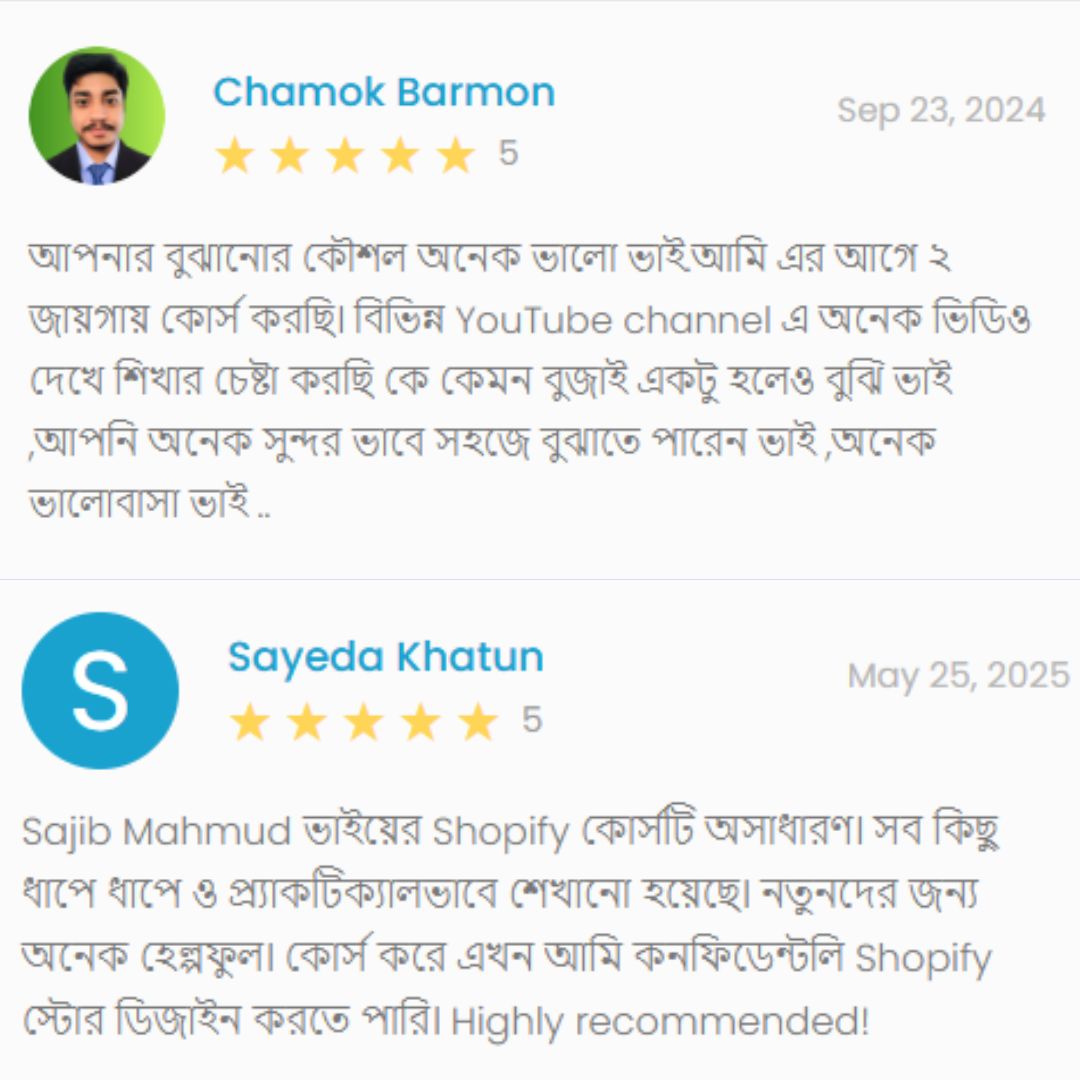The width and height of the screenshot is (1080, 1080).
Task: Select third star in Chamok's rating
Action: [x=345, y=155]
